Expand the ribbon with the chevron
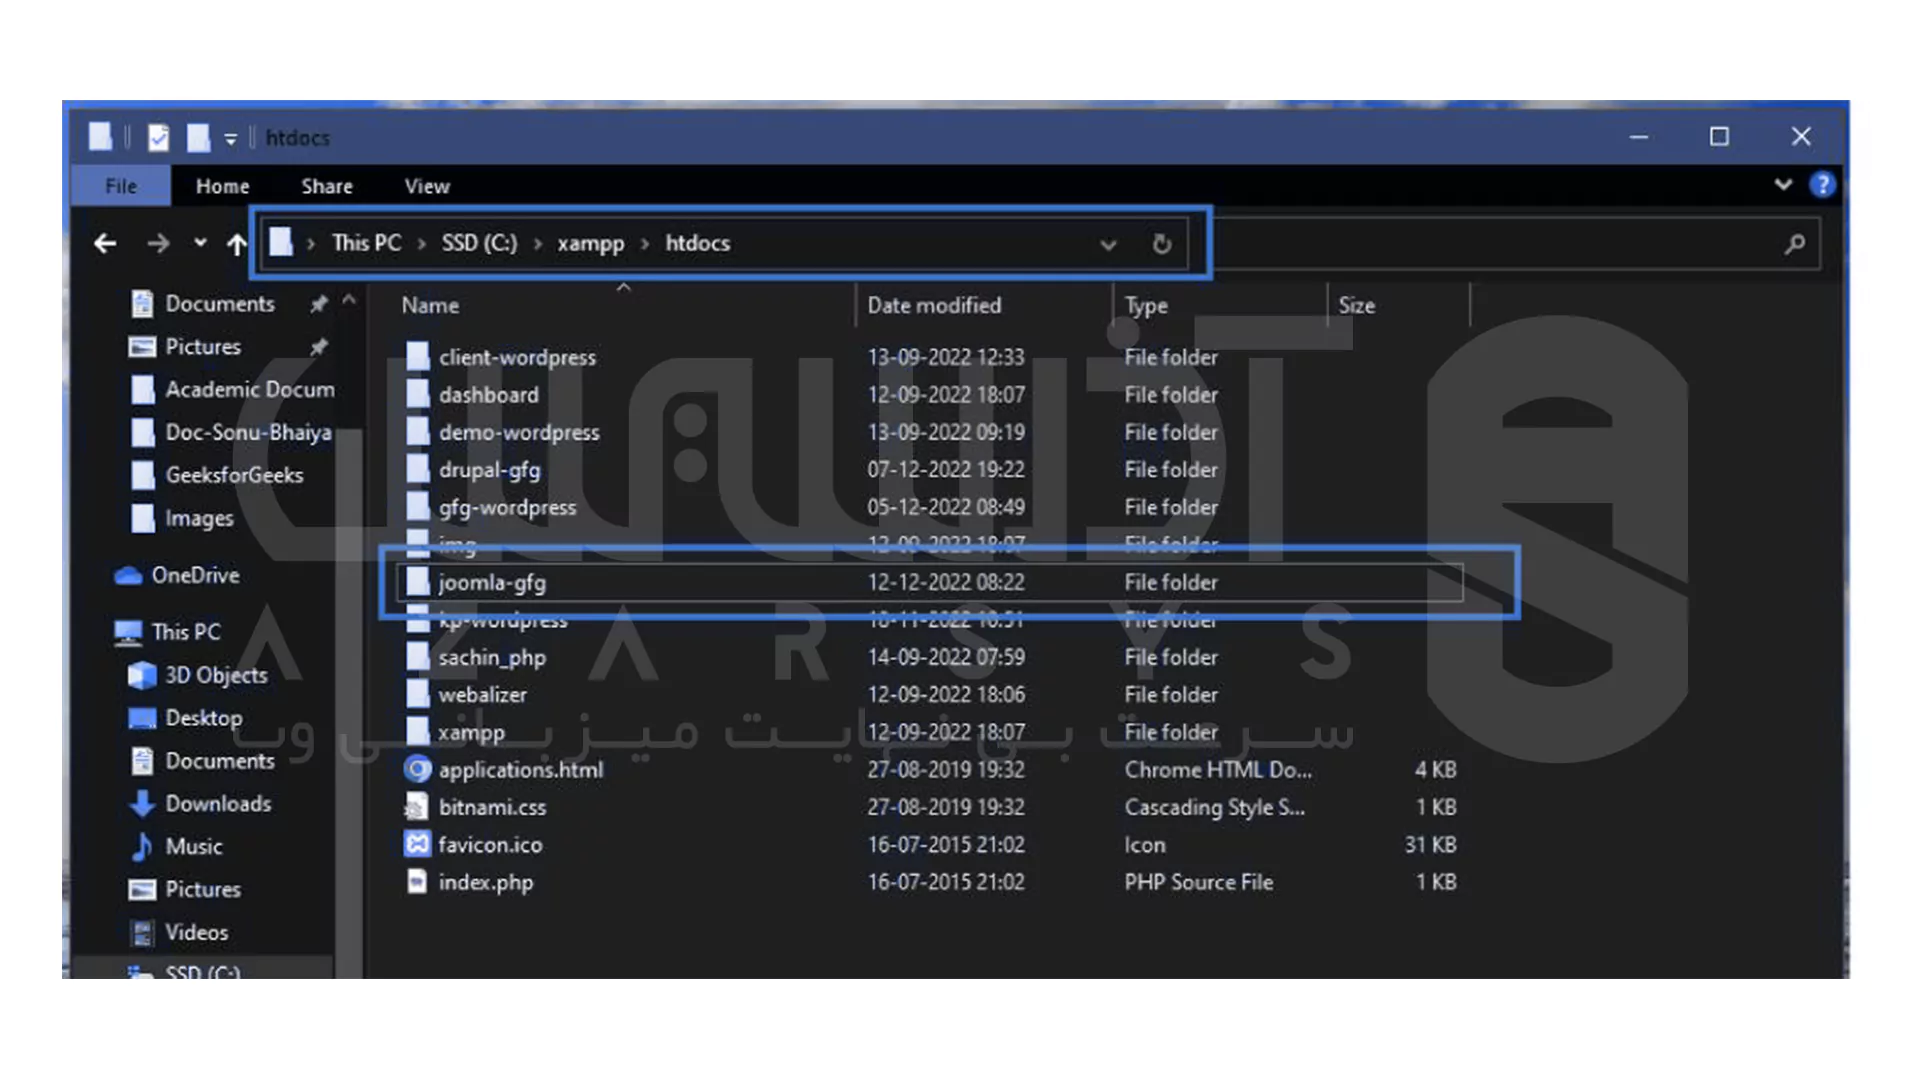 coord(1783,185)
